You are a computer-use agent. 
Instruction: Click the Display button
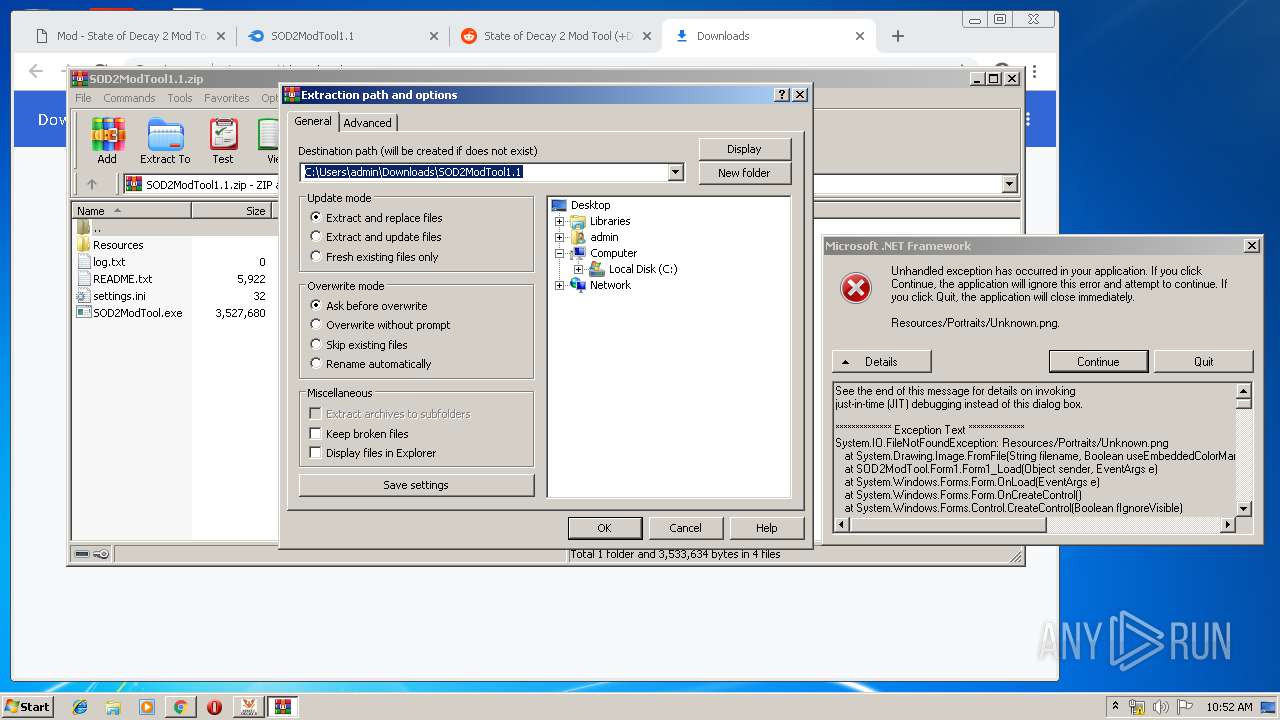point(744,149)
